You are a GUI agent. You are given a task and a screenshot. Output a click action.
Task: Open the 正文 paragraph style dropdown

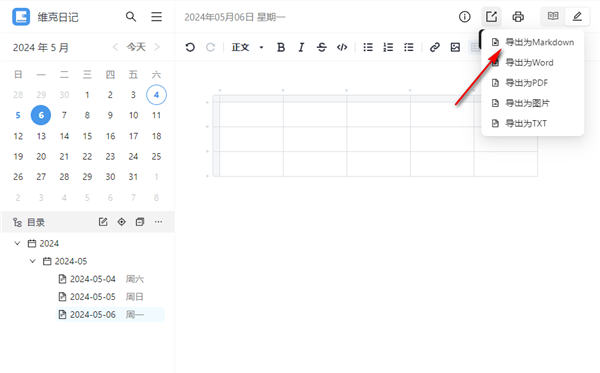click(x=248, y=47)
